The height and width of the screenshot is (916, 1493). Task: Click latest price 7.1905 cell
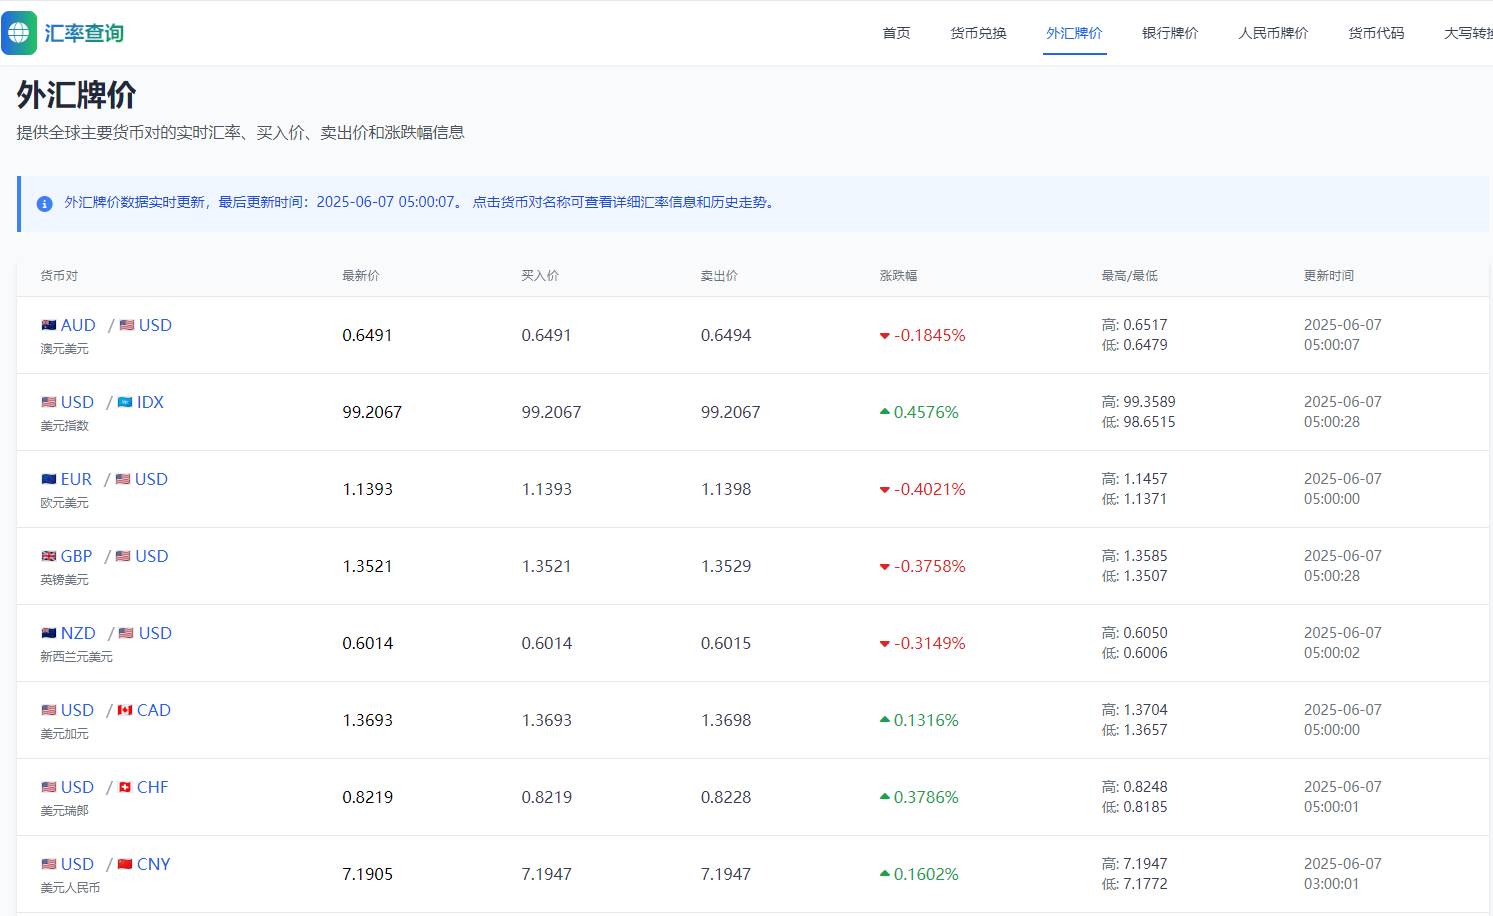[367, 874]
